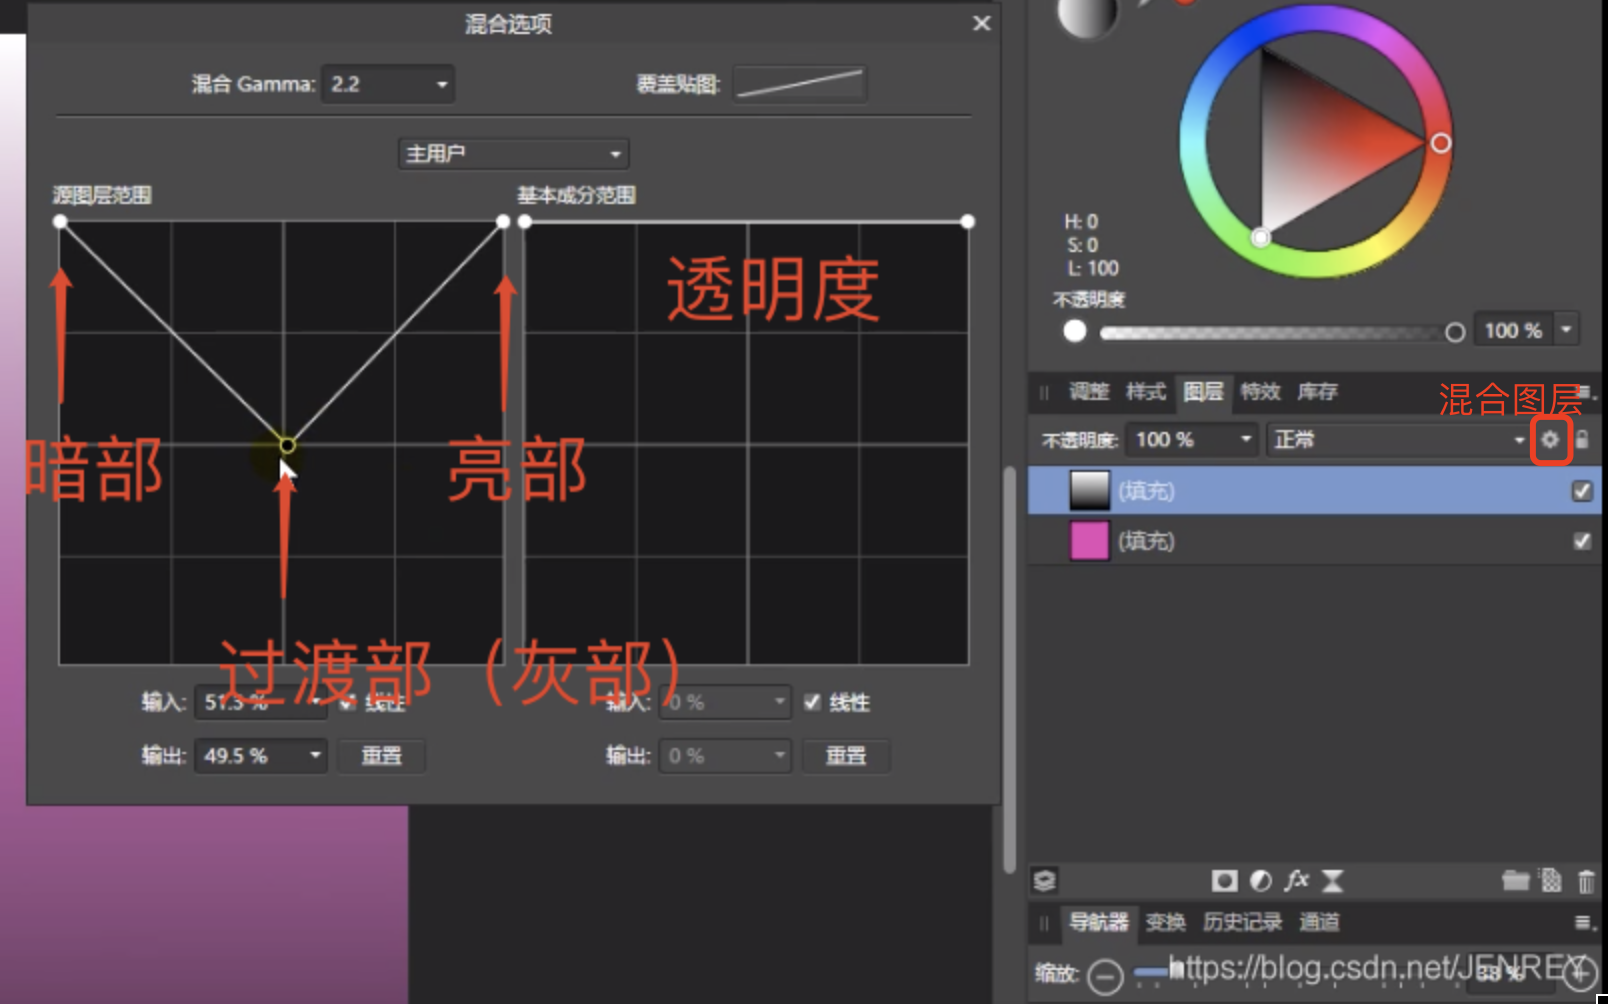The height and width of the screenshot is (1004, 1608).
Task: Click the fx layer effects icon
Action: point(1298,881)
